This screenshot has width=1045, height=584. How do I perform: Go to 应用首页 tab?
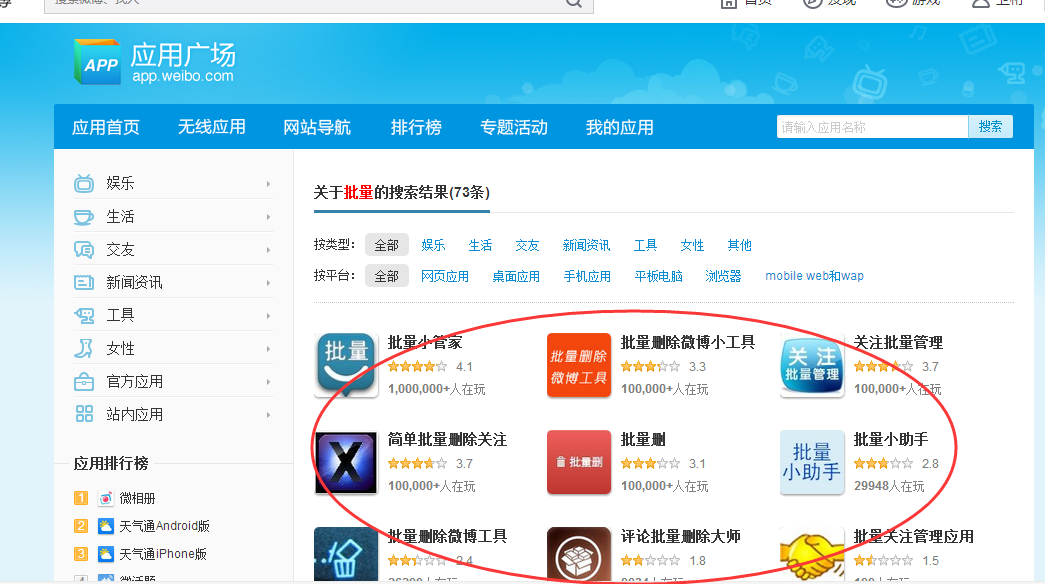pyautogui.click(x=106, y=127)
